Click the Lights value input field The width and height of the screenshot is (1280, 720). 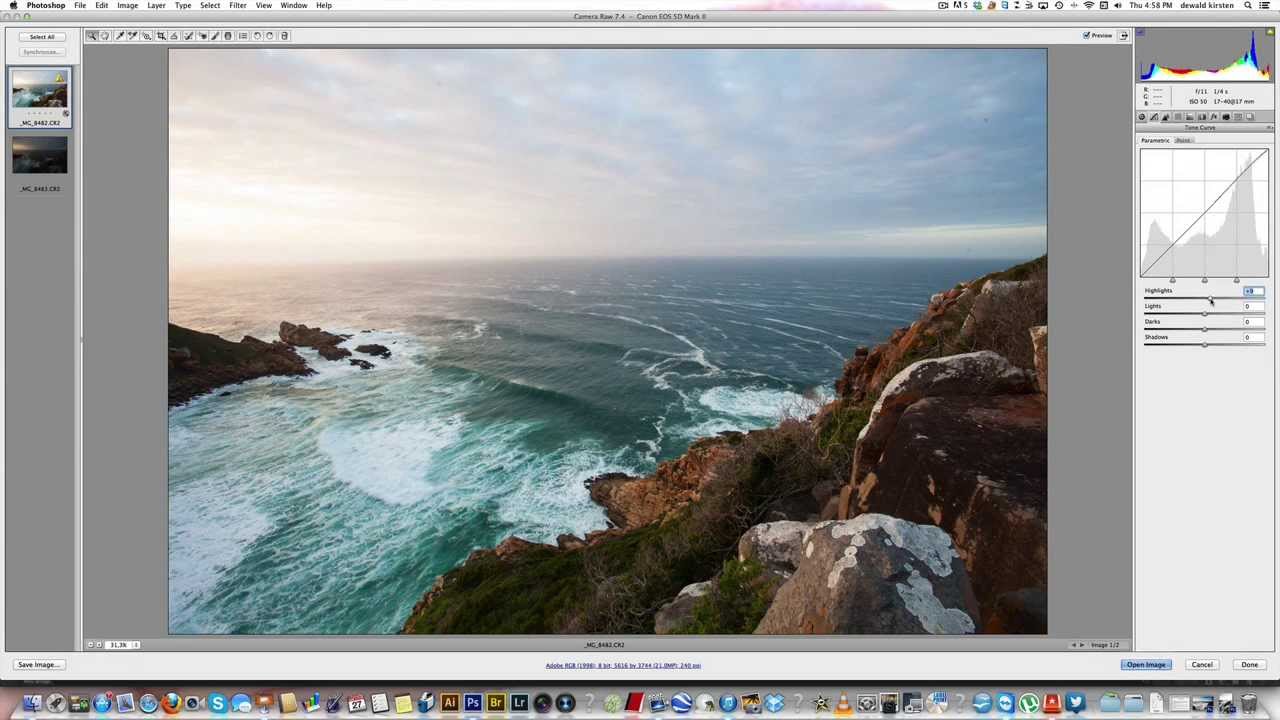tap(1253, 306)
